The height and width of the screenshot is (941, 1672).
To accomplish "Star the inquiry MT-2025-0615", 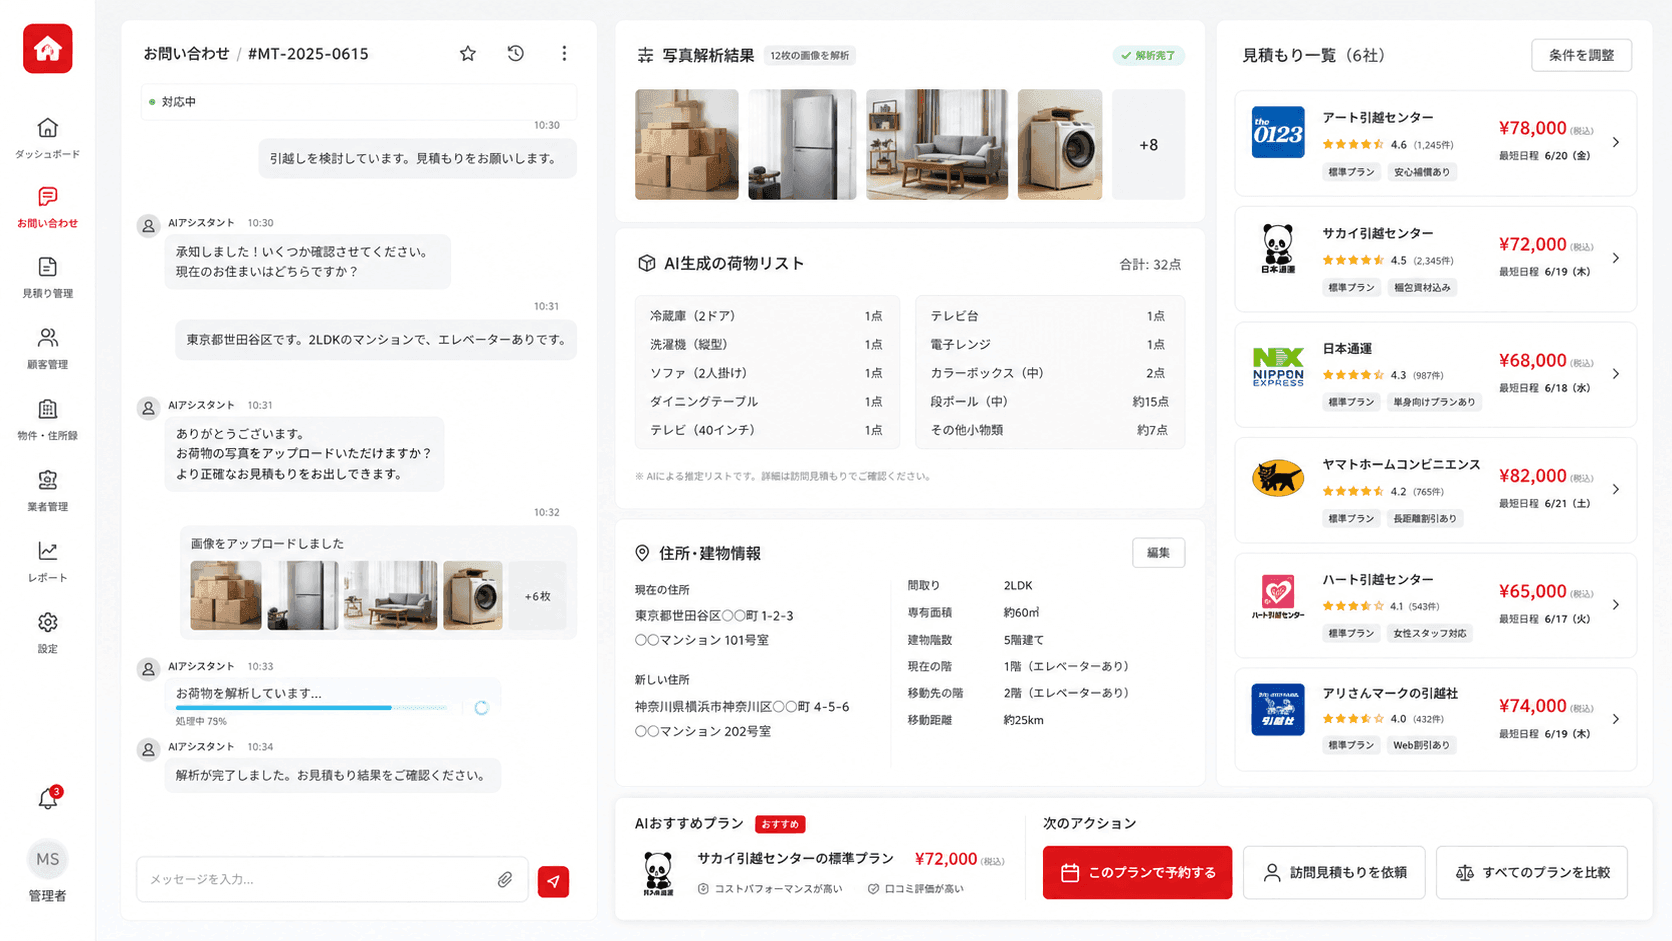I will point(467,54).
